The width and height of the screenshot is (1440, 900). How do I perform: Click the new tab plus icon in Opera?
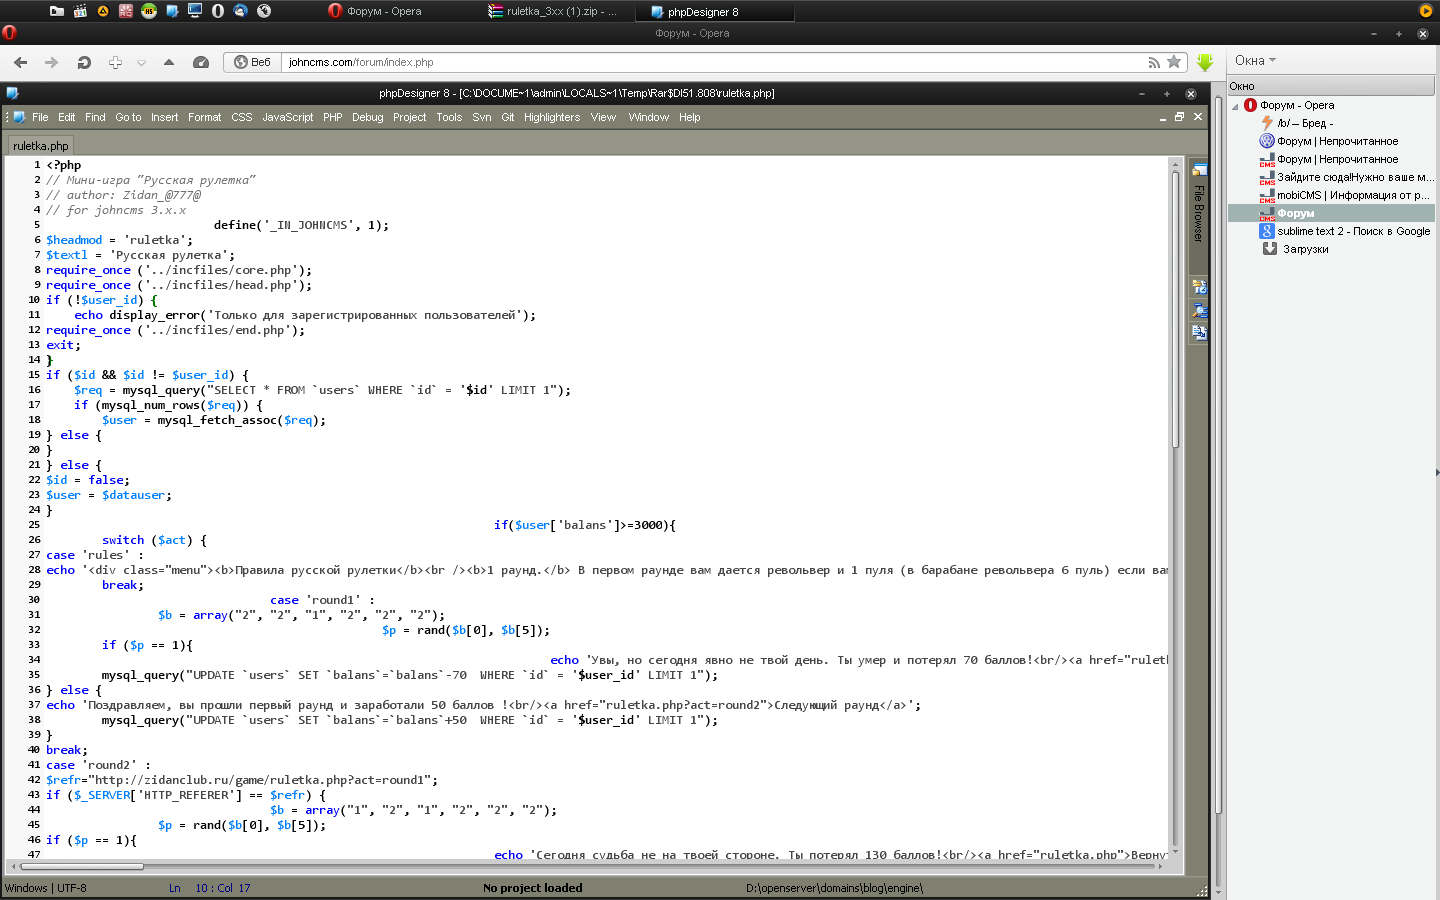(115, 62)
